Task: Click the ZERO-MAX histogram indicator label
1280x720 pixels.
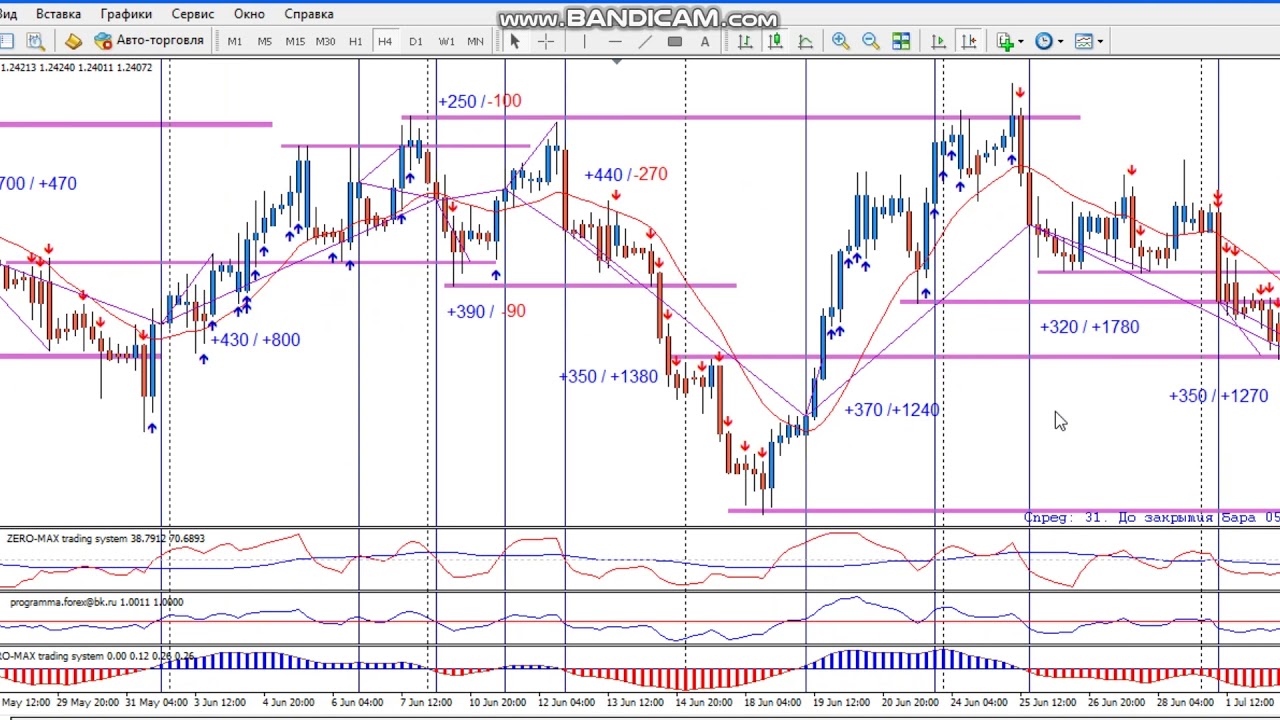Action: [98, 656]
